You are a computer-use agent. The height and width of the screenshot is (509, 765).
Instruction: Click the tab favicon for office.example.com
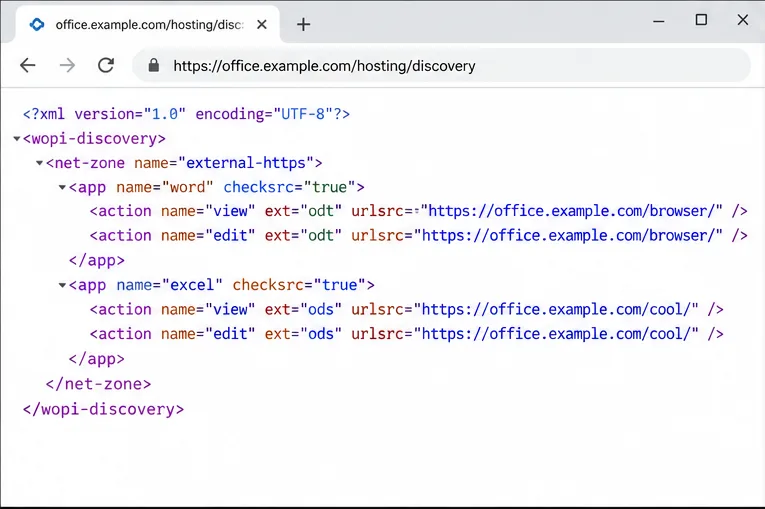37,24
